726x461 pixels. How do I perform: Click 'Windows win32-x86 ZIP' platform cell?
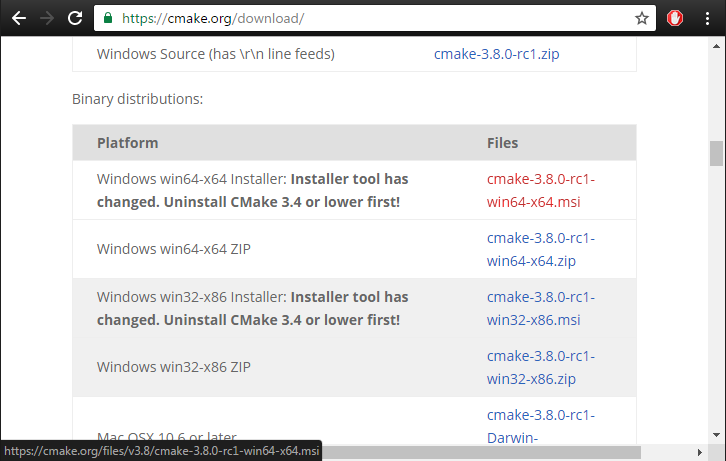tap(174, 367)
